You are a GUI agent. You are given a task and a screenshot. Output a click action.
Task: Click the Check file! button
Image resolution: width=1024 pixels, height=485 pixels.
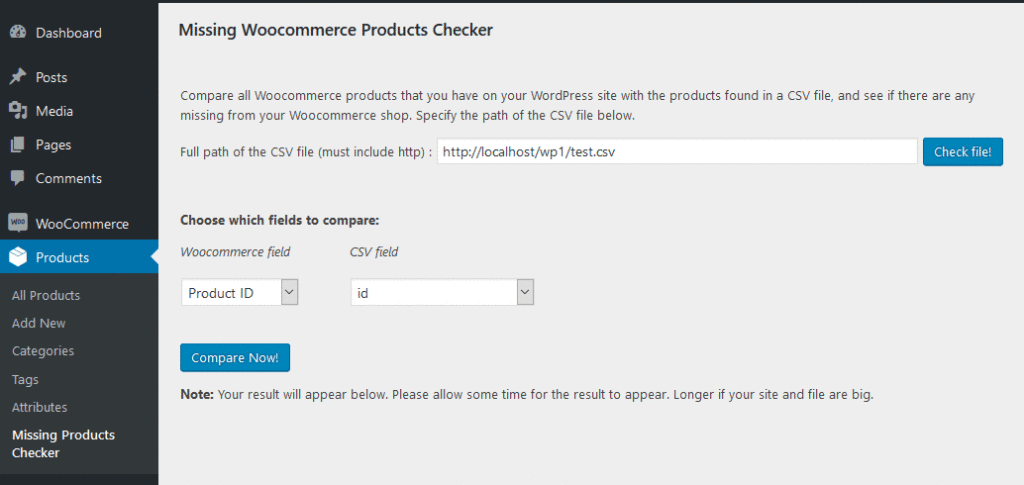(963, 152)
